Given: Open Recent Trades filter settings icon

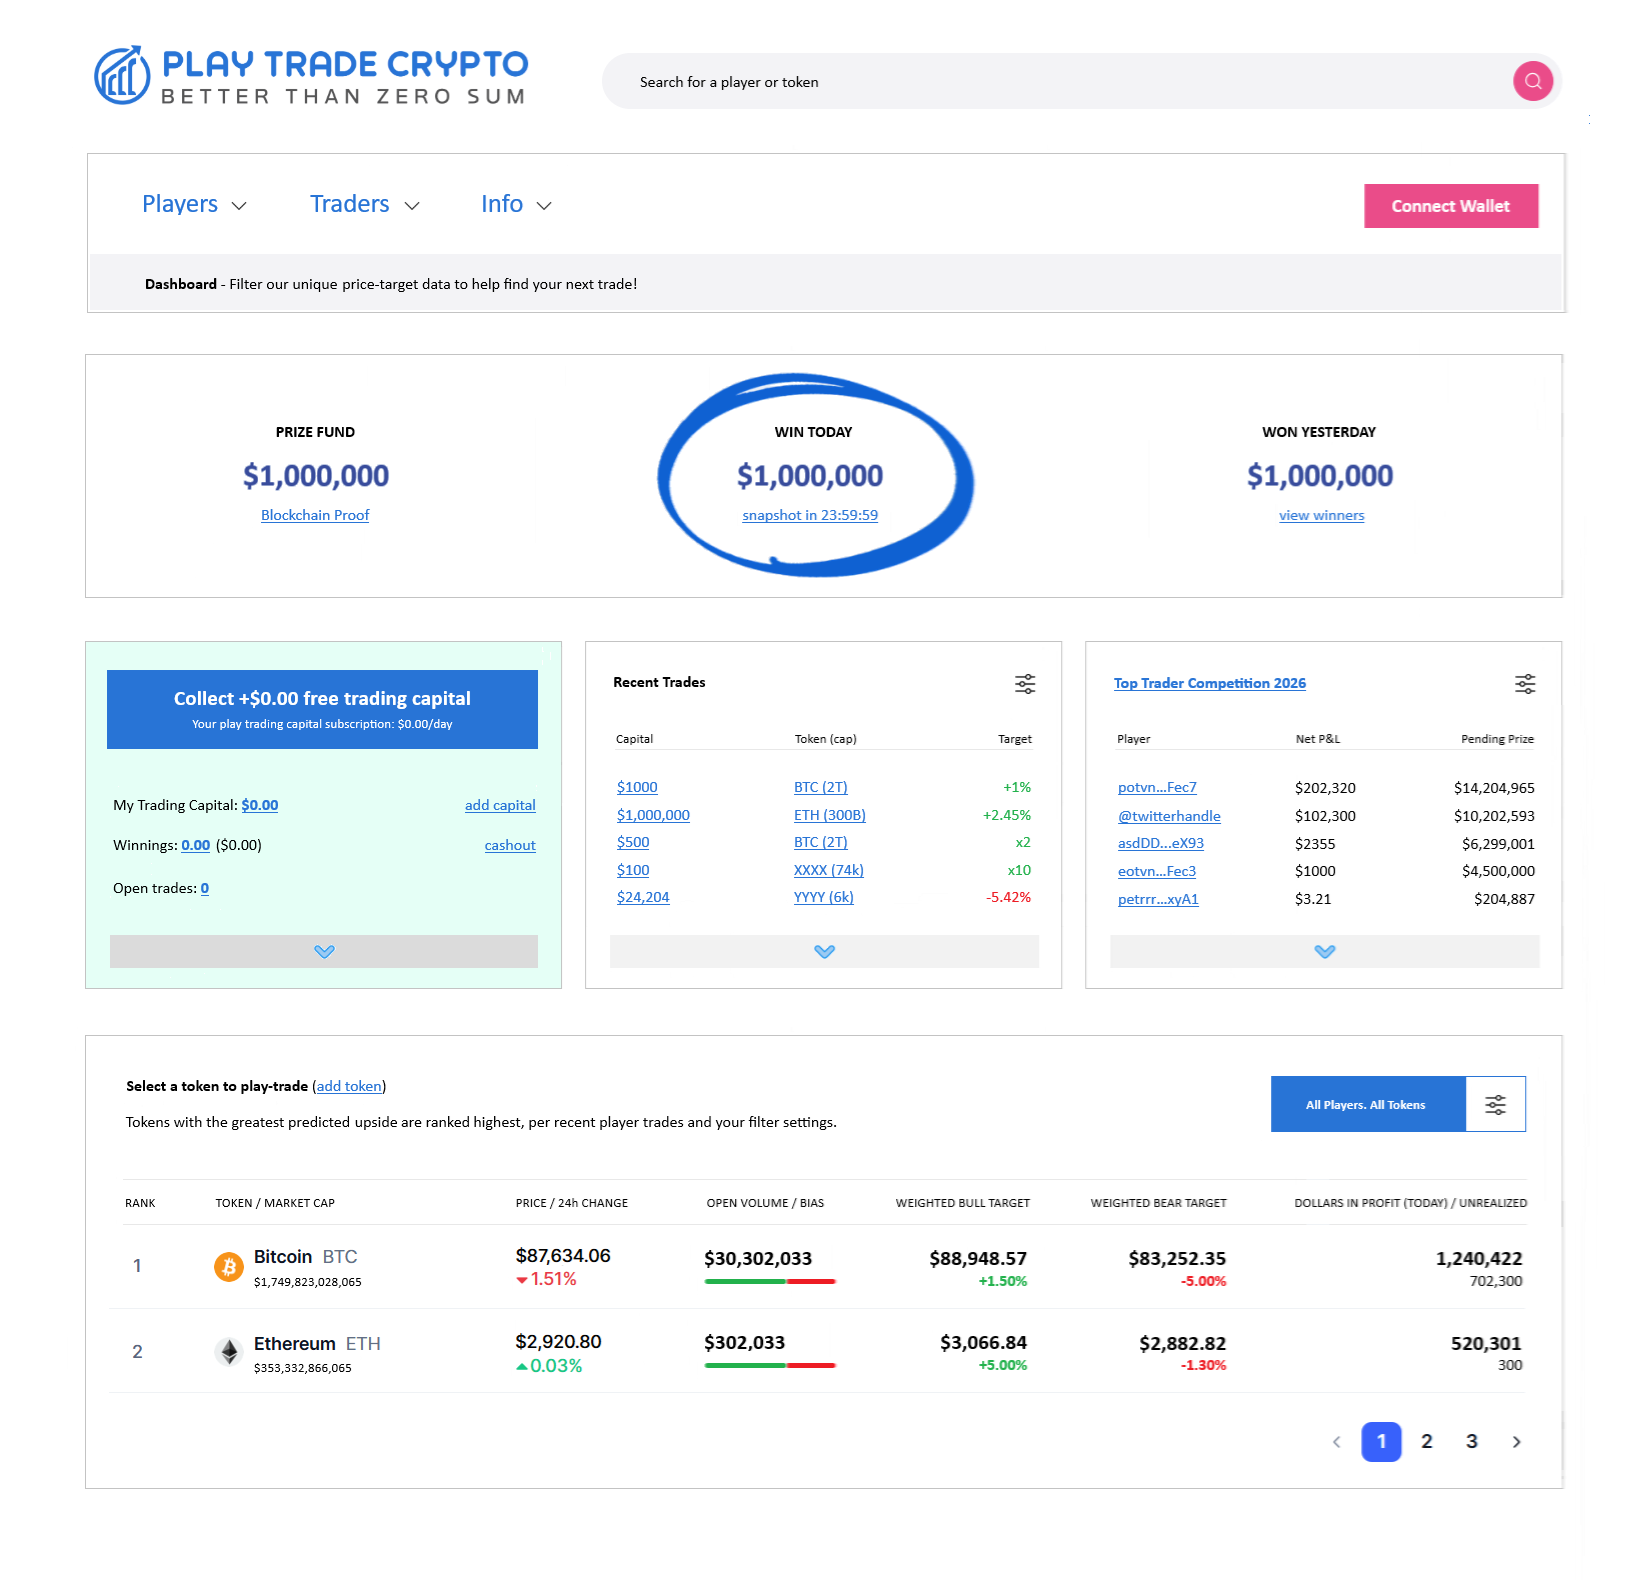Looking at the screenshot, I should click(1025, 684).
